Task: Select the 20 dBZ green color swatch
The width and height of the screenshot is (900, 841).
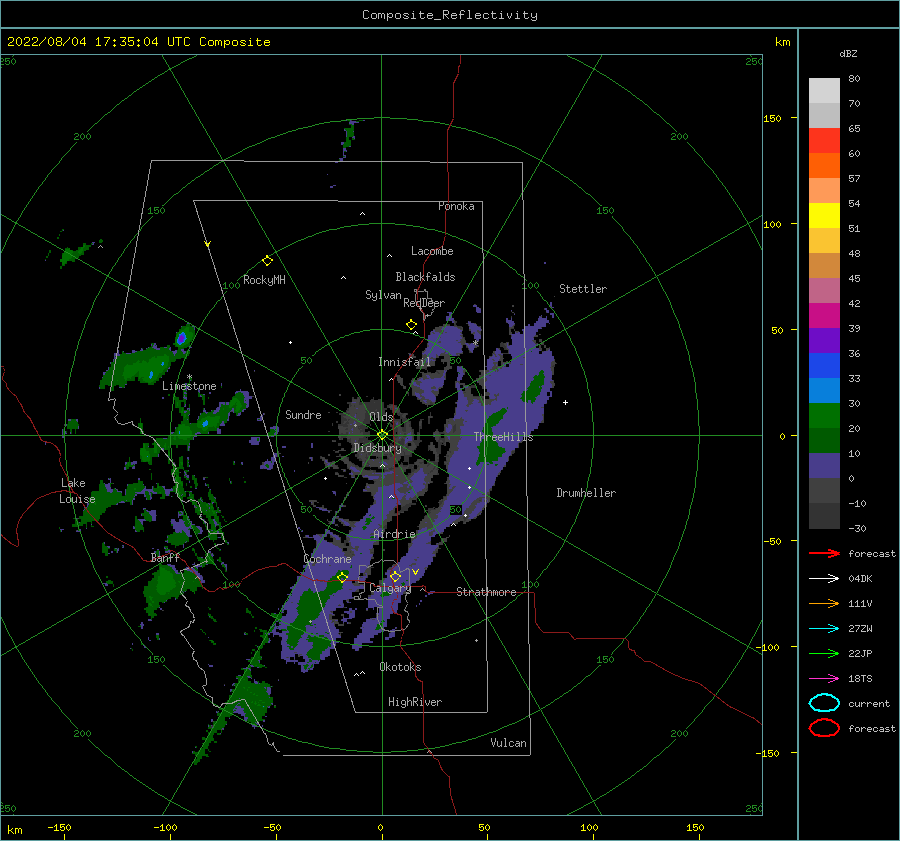Action: click(824, 440)
